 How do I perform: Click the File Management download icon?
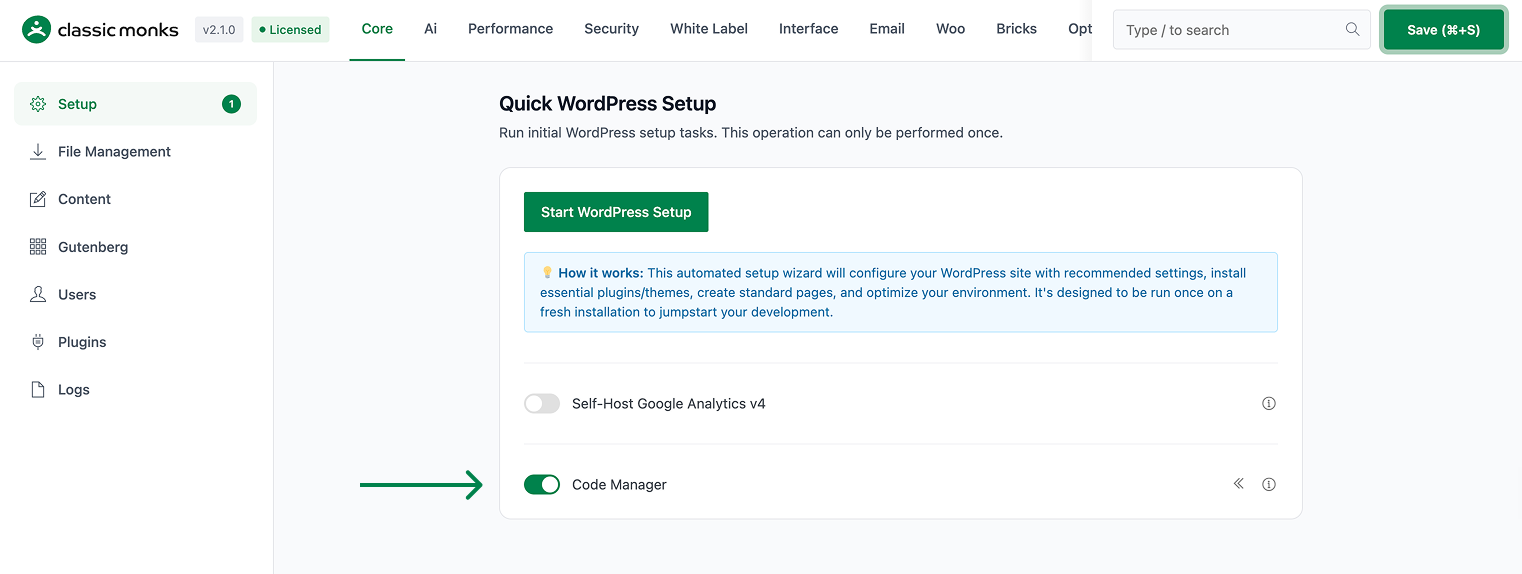click(x=38, y=152)
